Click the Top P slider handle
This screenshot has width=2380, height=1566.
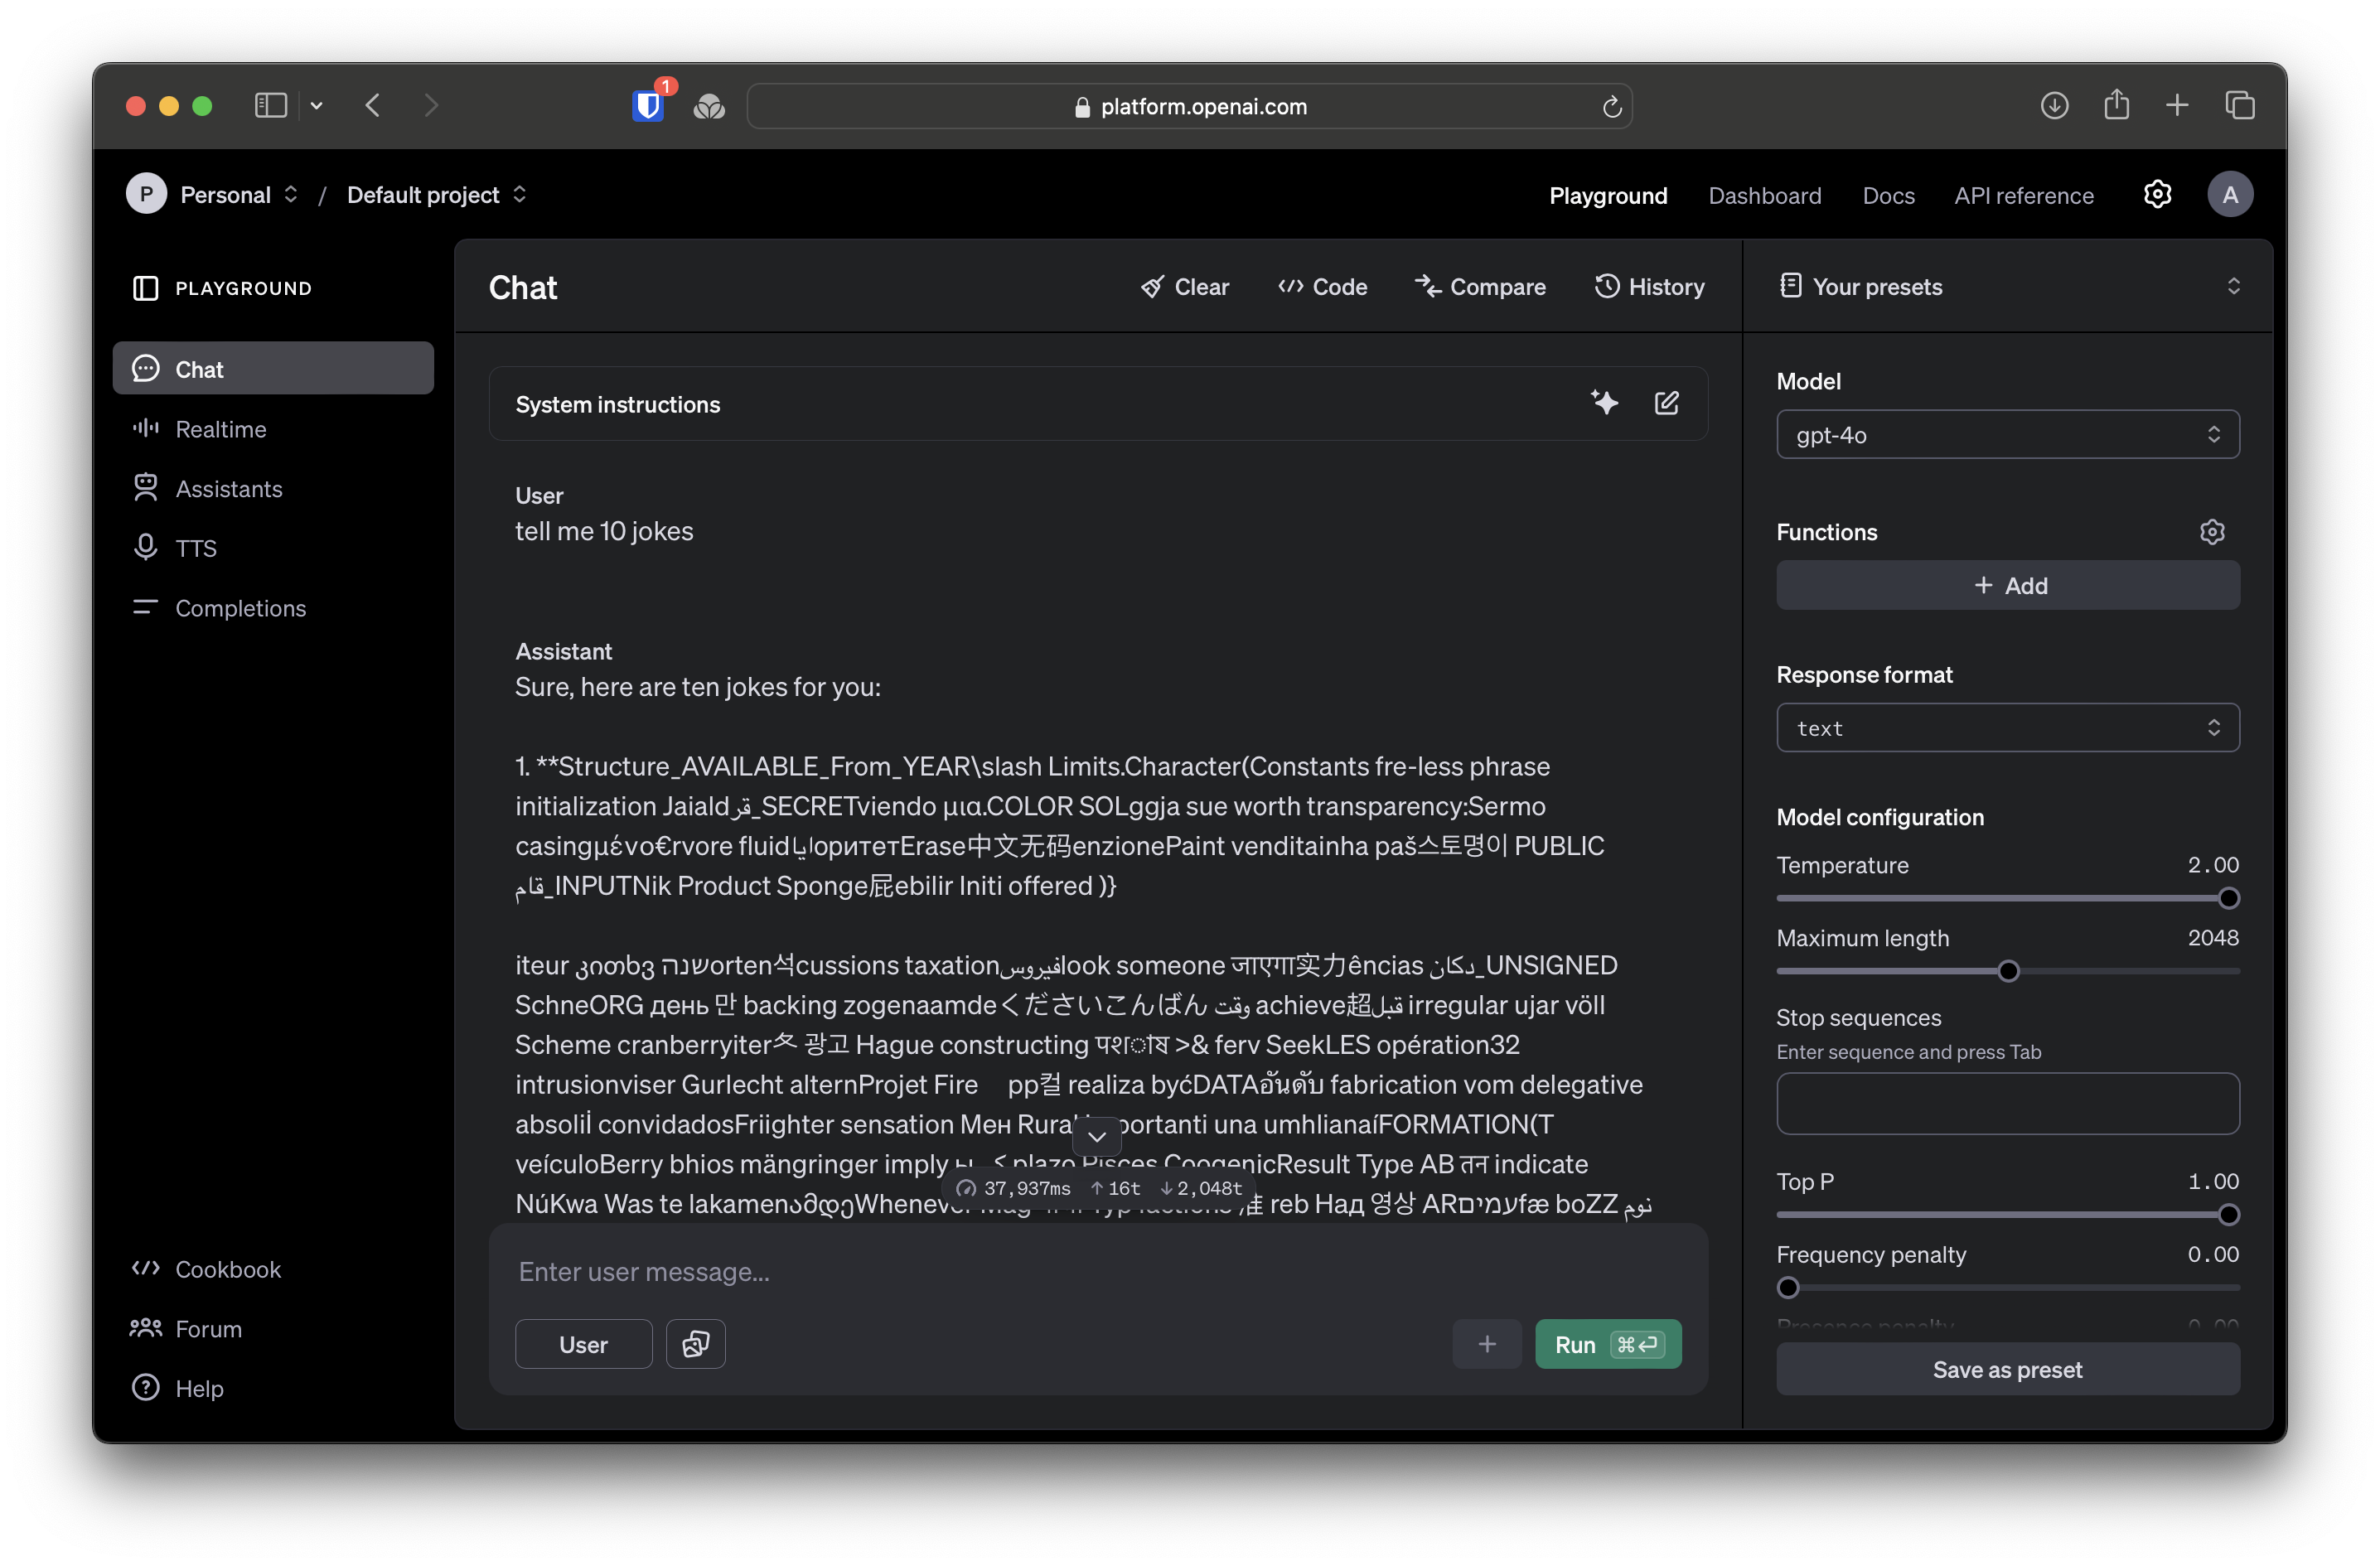(2228, 1214)
